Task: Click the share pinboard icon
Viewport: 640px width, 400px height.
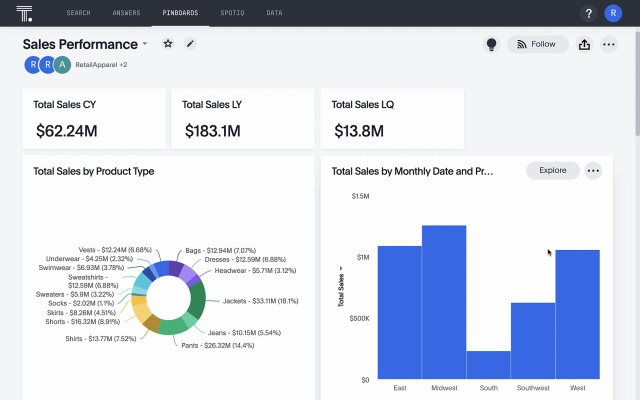Action: point(585,44)
